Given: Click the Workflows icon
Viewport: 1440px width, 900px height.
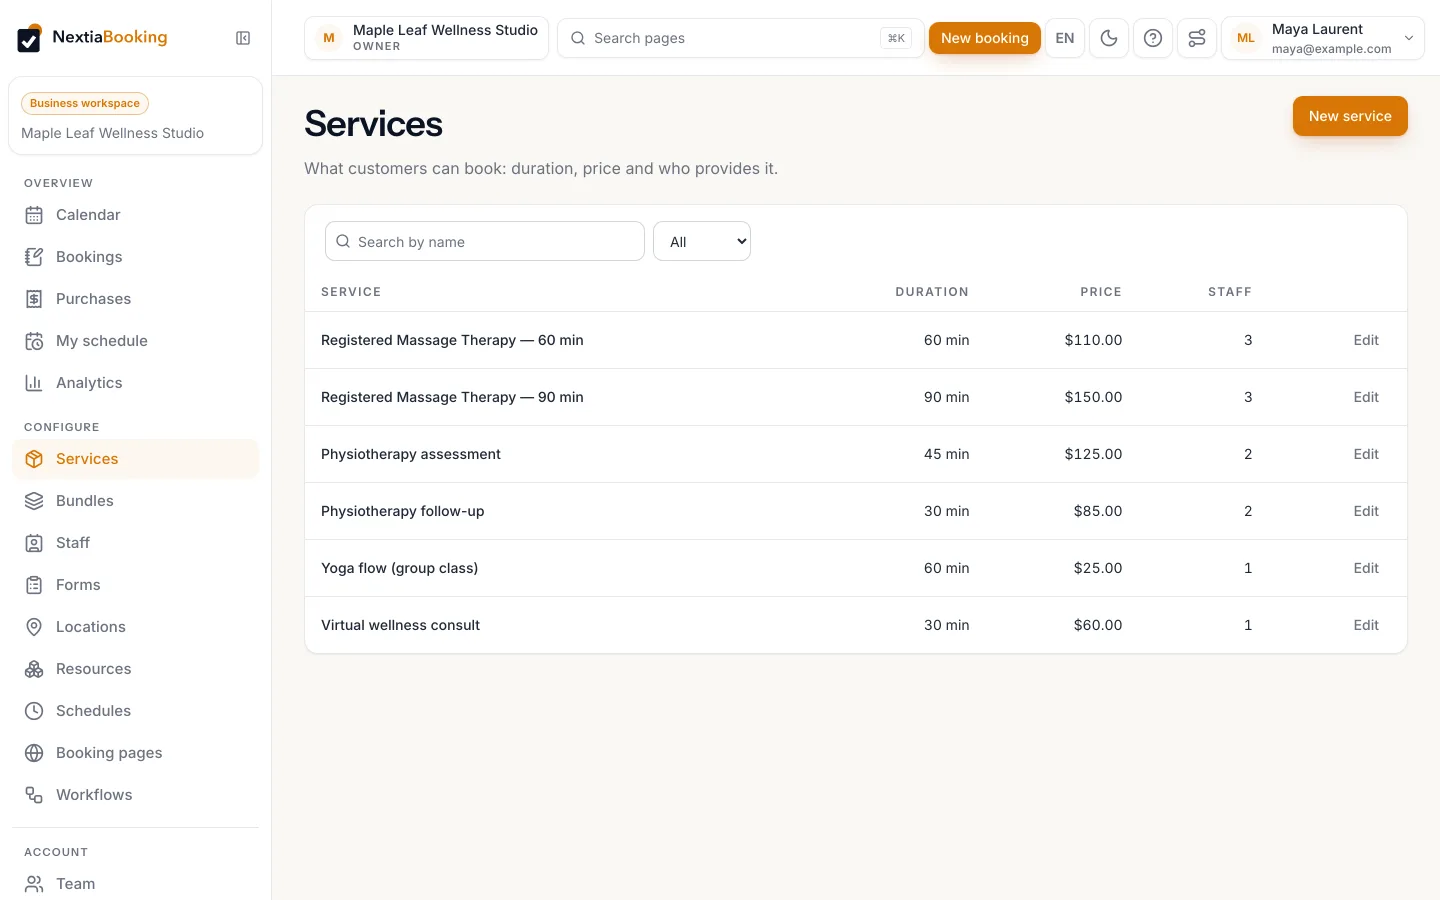Looking at the screenshot, I should coord(34,795).
